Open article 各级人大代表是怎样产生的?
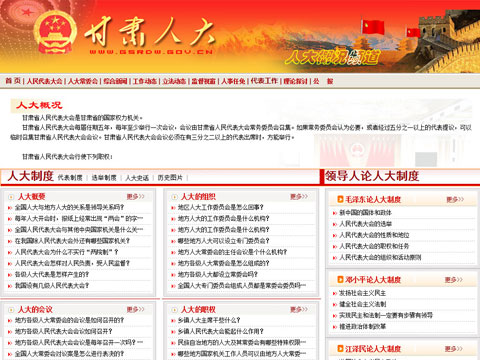This screenshot has width=480, height=360. coord(52,275)
